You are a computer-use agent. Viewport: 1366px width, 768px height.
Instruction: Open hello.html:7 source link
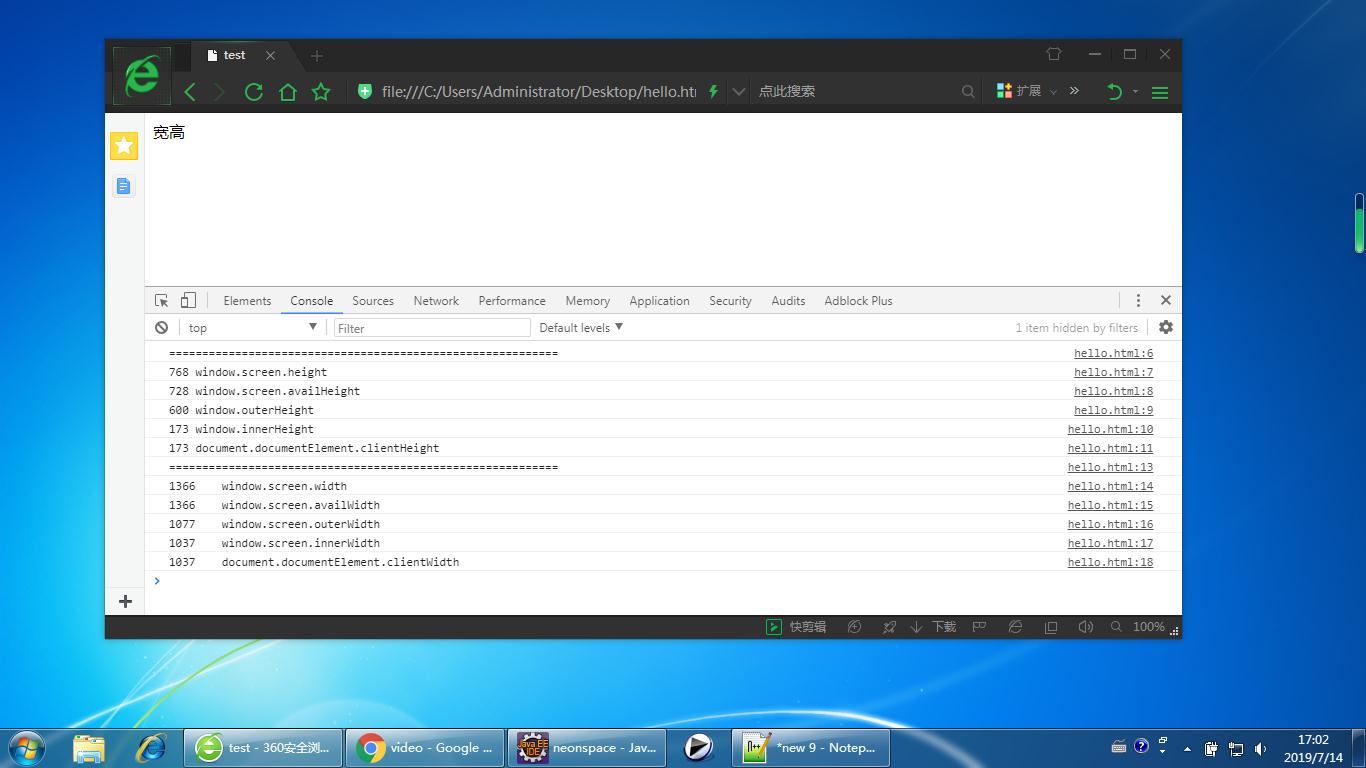tap(1113, 372)
